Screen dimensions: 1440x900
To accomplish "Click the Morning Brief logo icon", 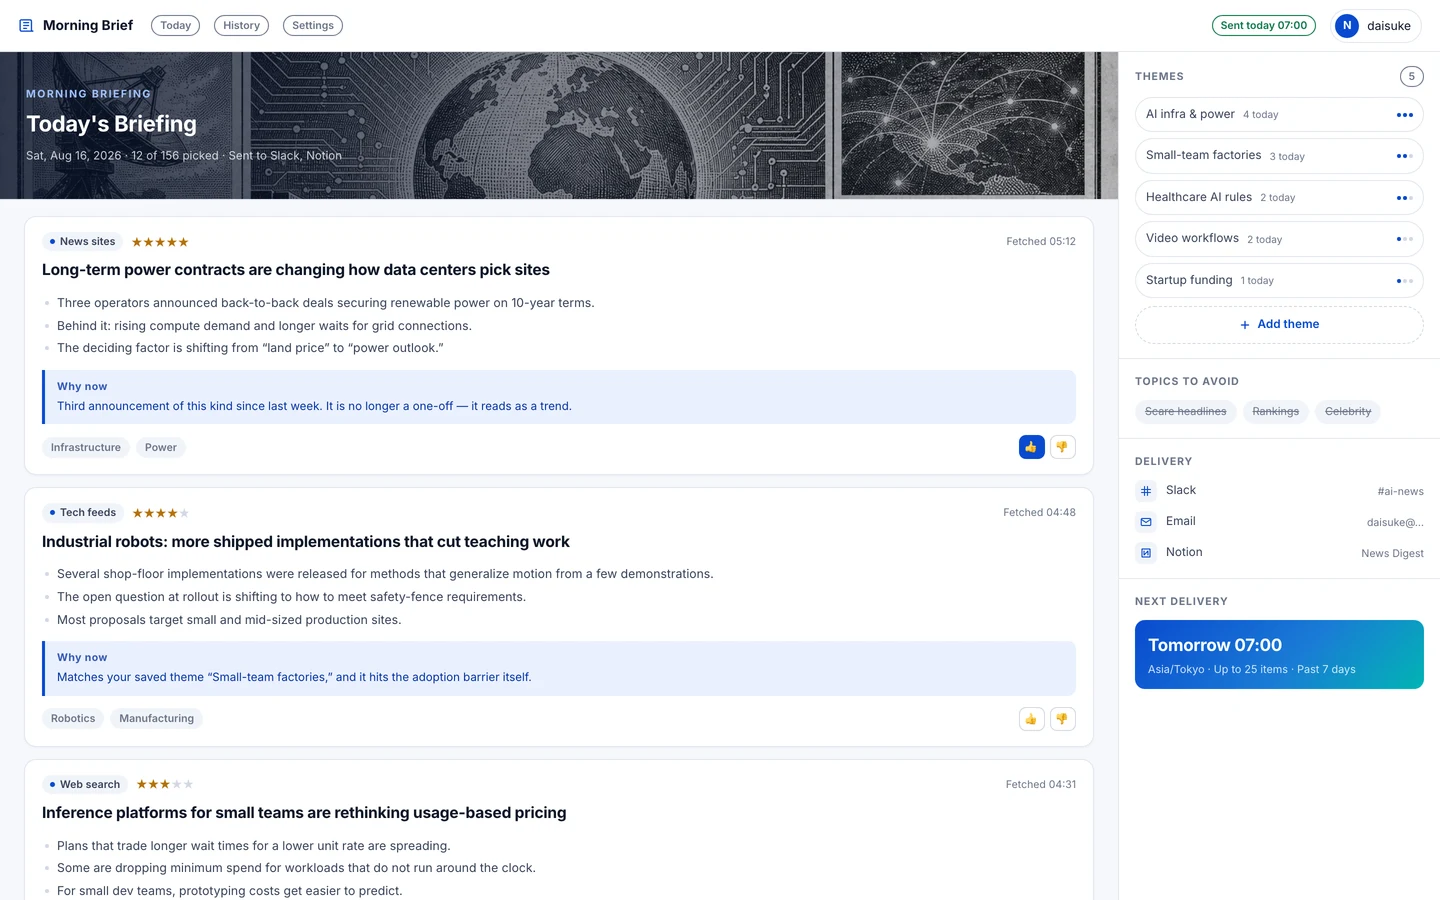I will 26,26.
